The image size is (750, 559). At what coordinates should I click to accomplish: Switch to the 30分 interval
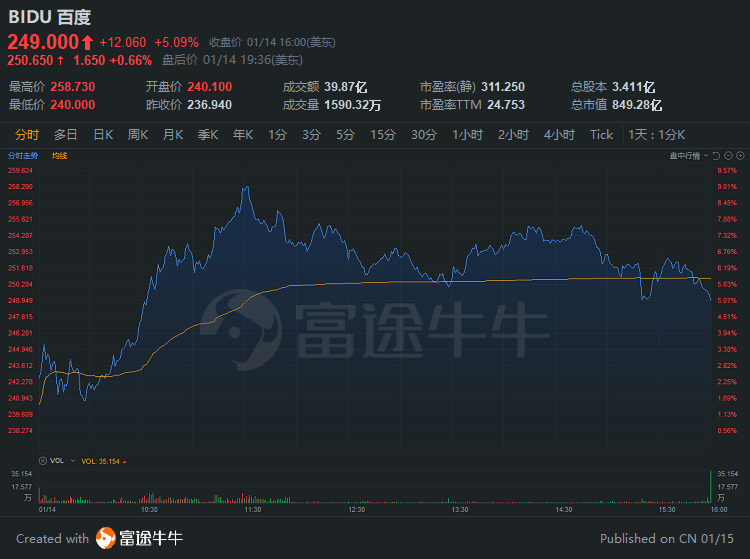(424, 135)
